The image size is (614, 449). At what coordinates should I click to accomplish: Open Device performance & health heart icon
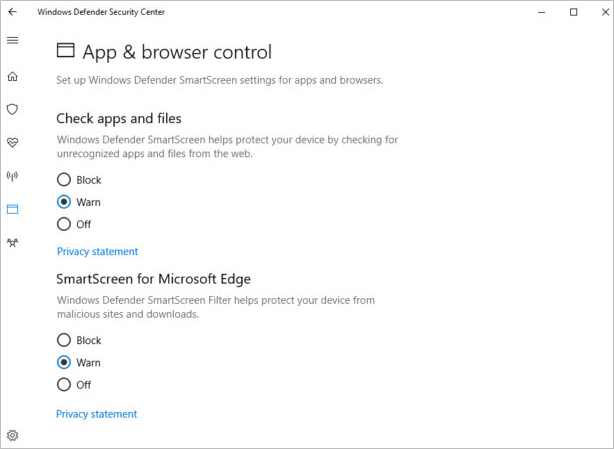pos(12,142)
